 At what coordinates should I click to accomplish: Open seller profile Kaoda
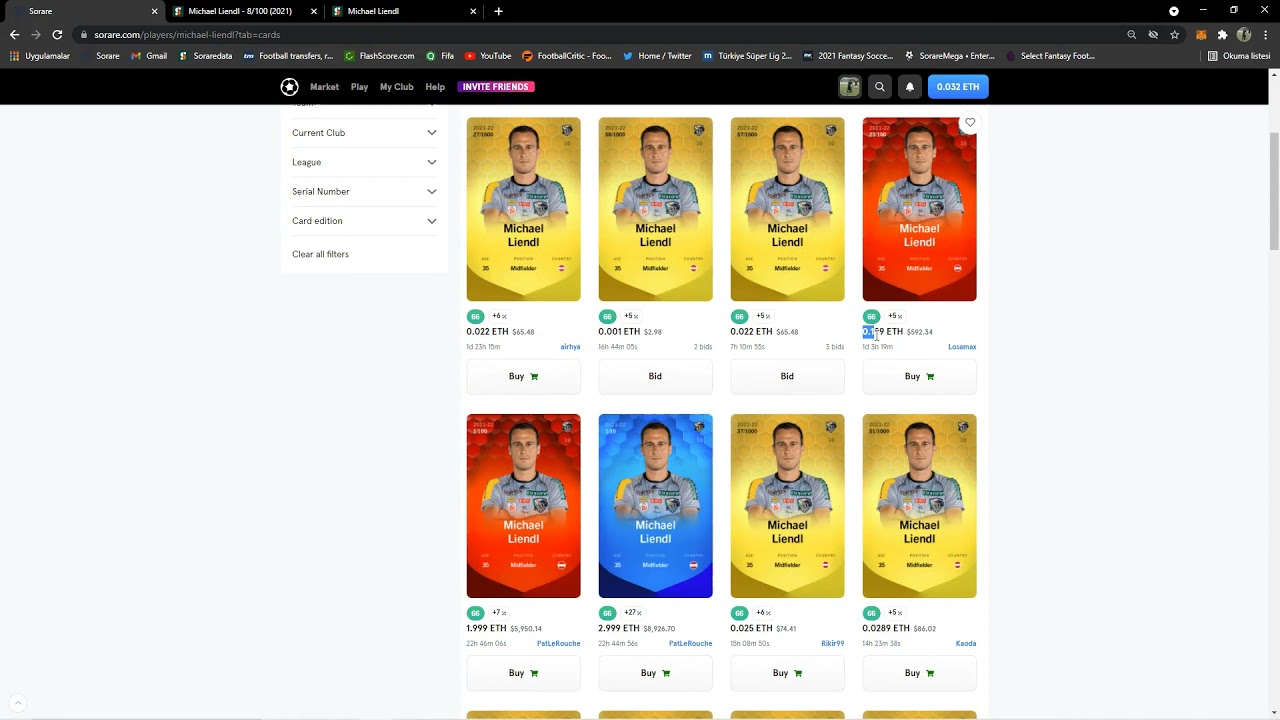(966, 644)
